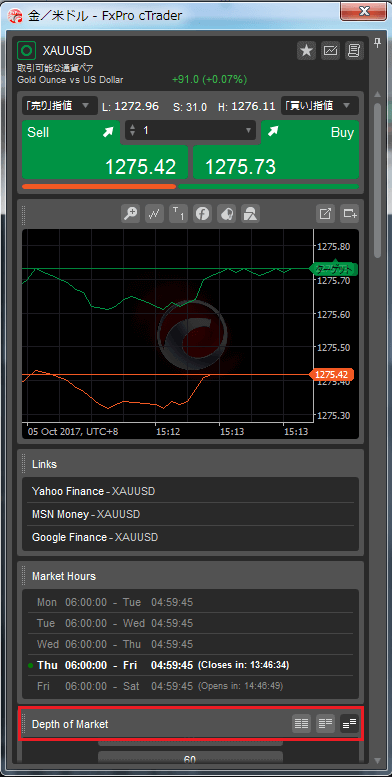Click the scrollbar down arrow
The image size is (392, 777).
(x=378, y=760)
